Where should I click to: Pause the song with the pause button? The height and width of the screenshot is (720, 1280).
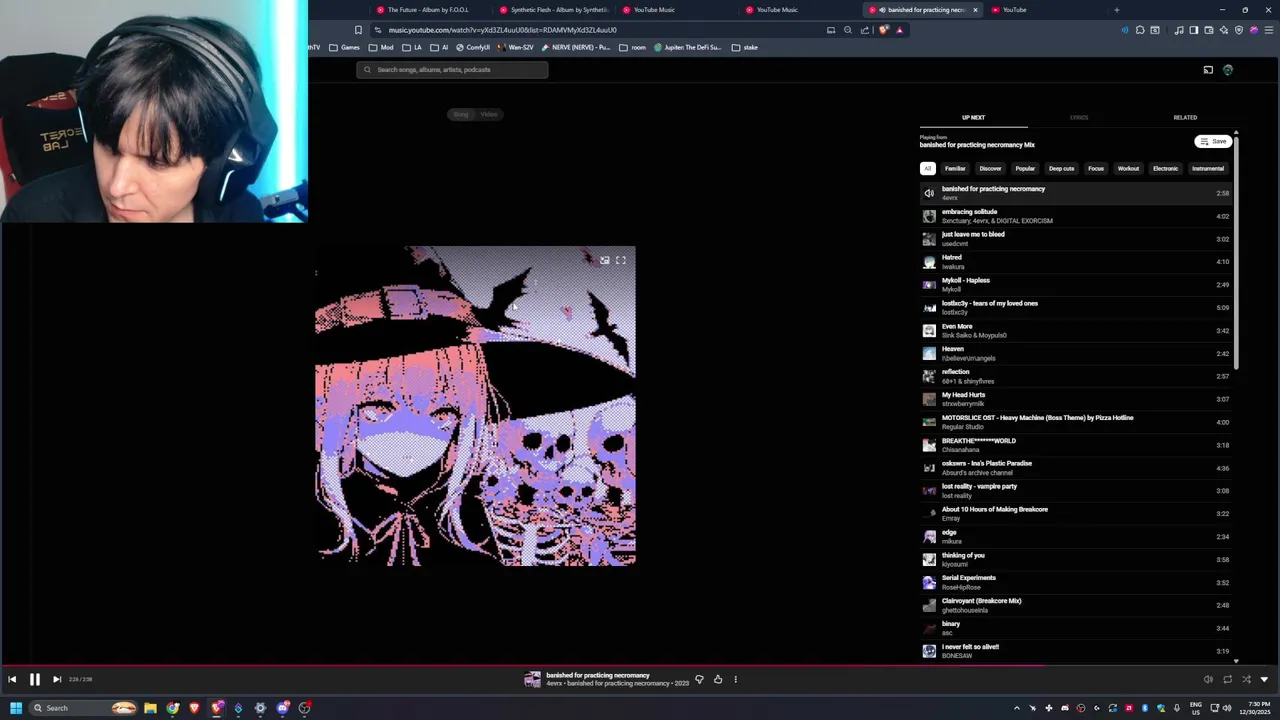coord(34,679)
